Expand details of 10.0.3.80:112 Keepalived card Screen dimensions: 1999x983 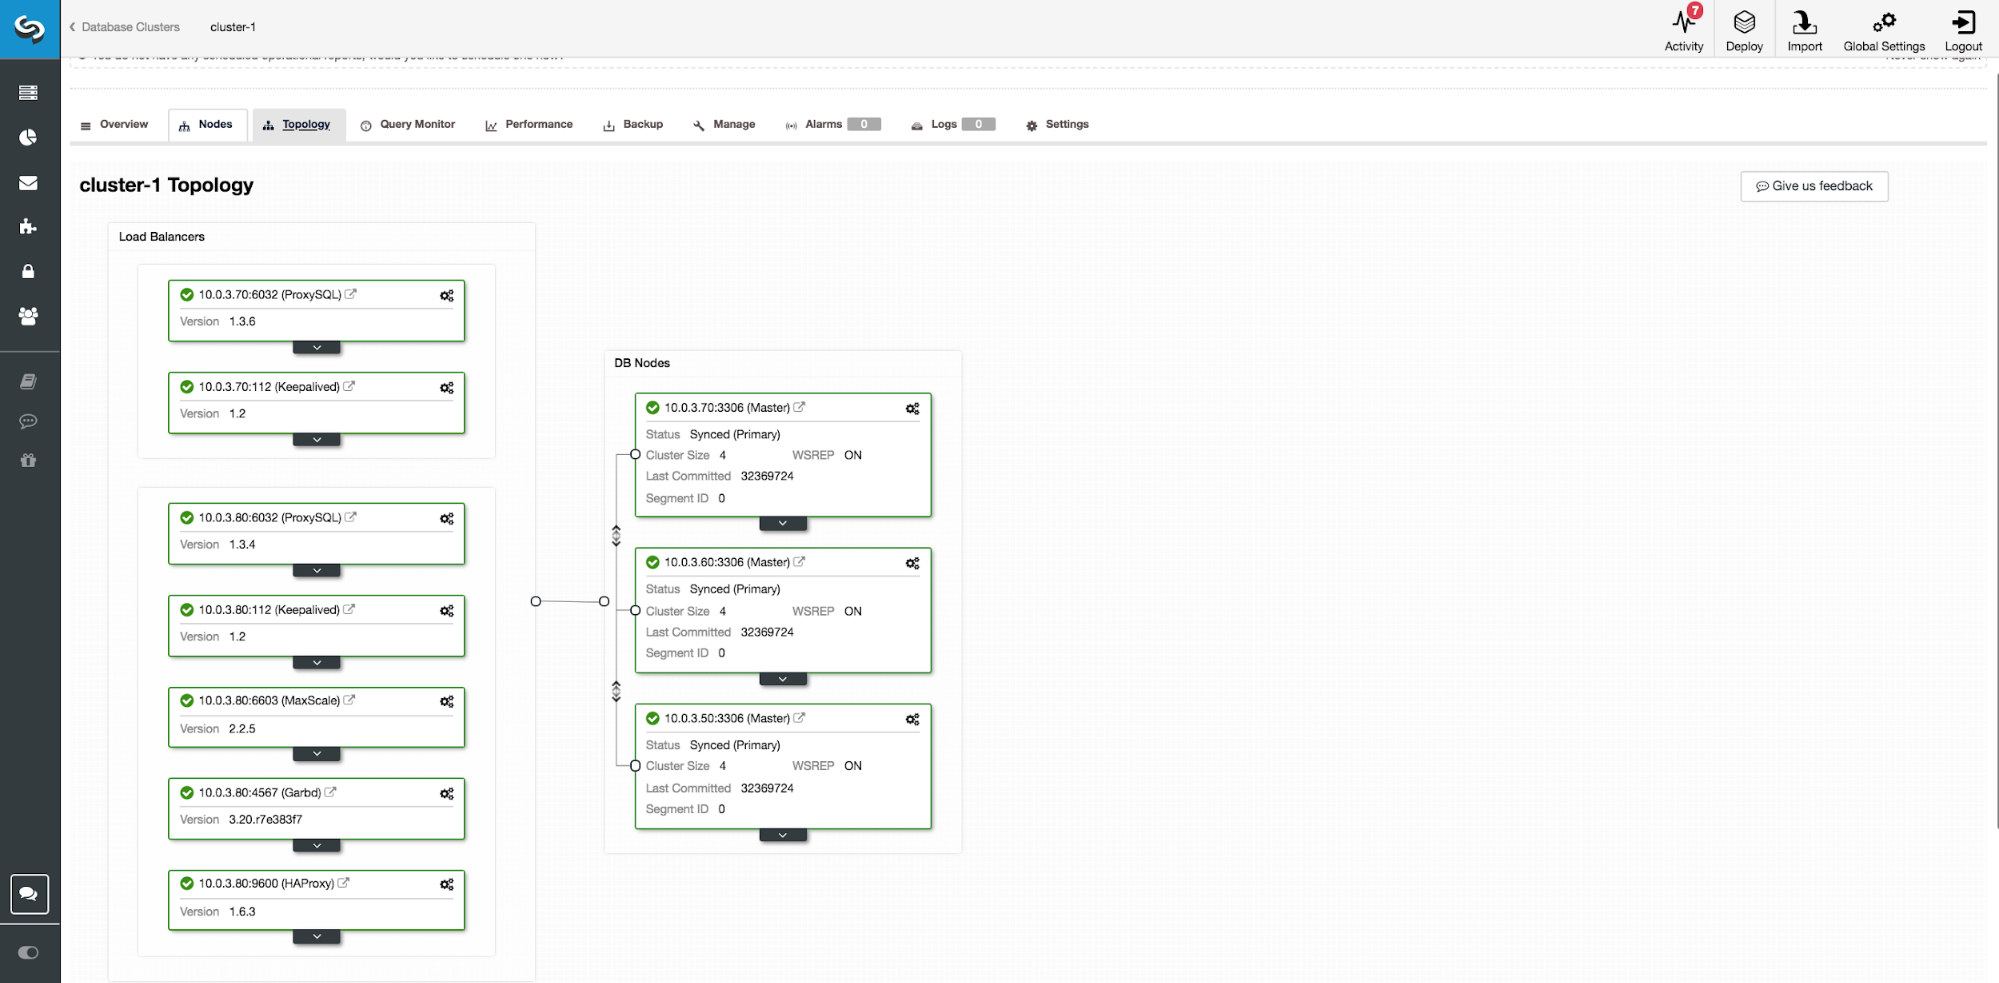[317, 663]
